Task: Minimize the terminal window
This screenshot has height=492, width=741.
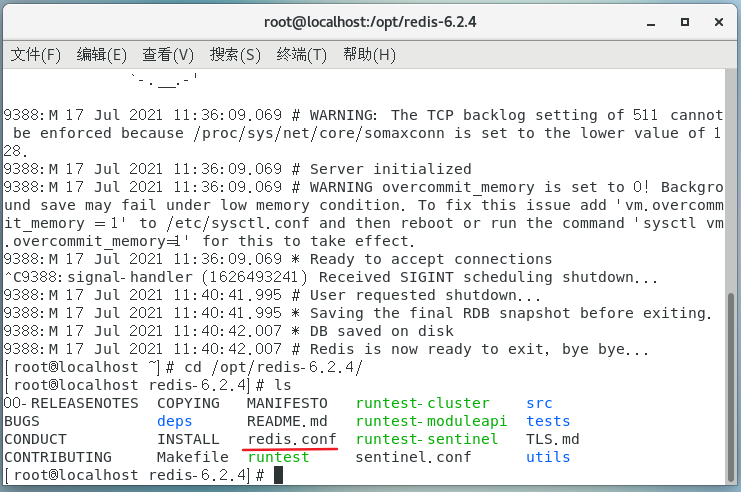Action: pyautogui.click(x=651, y=23)
